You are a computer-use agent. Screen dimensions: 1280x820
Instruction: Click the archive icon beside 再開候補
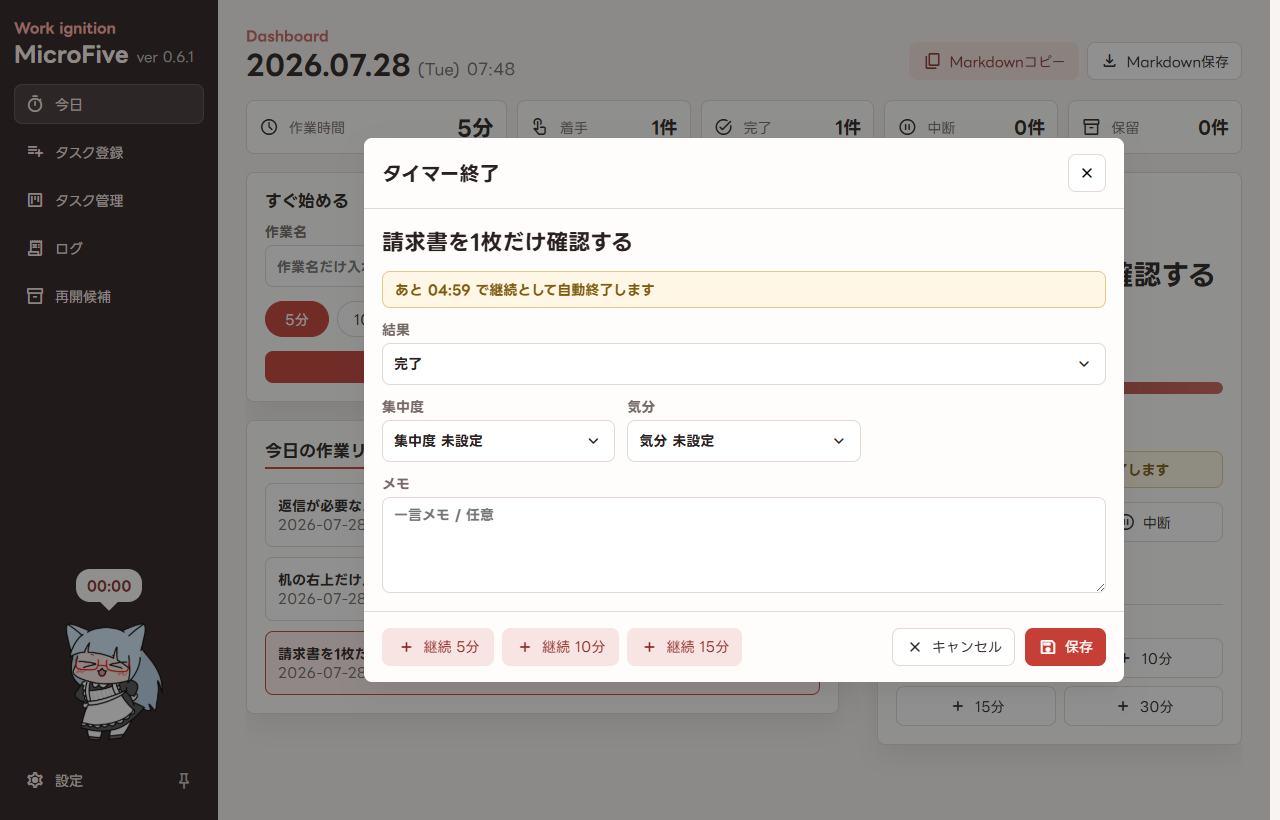[x=35, y=296]
